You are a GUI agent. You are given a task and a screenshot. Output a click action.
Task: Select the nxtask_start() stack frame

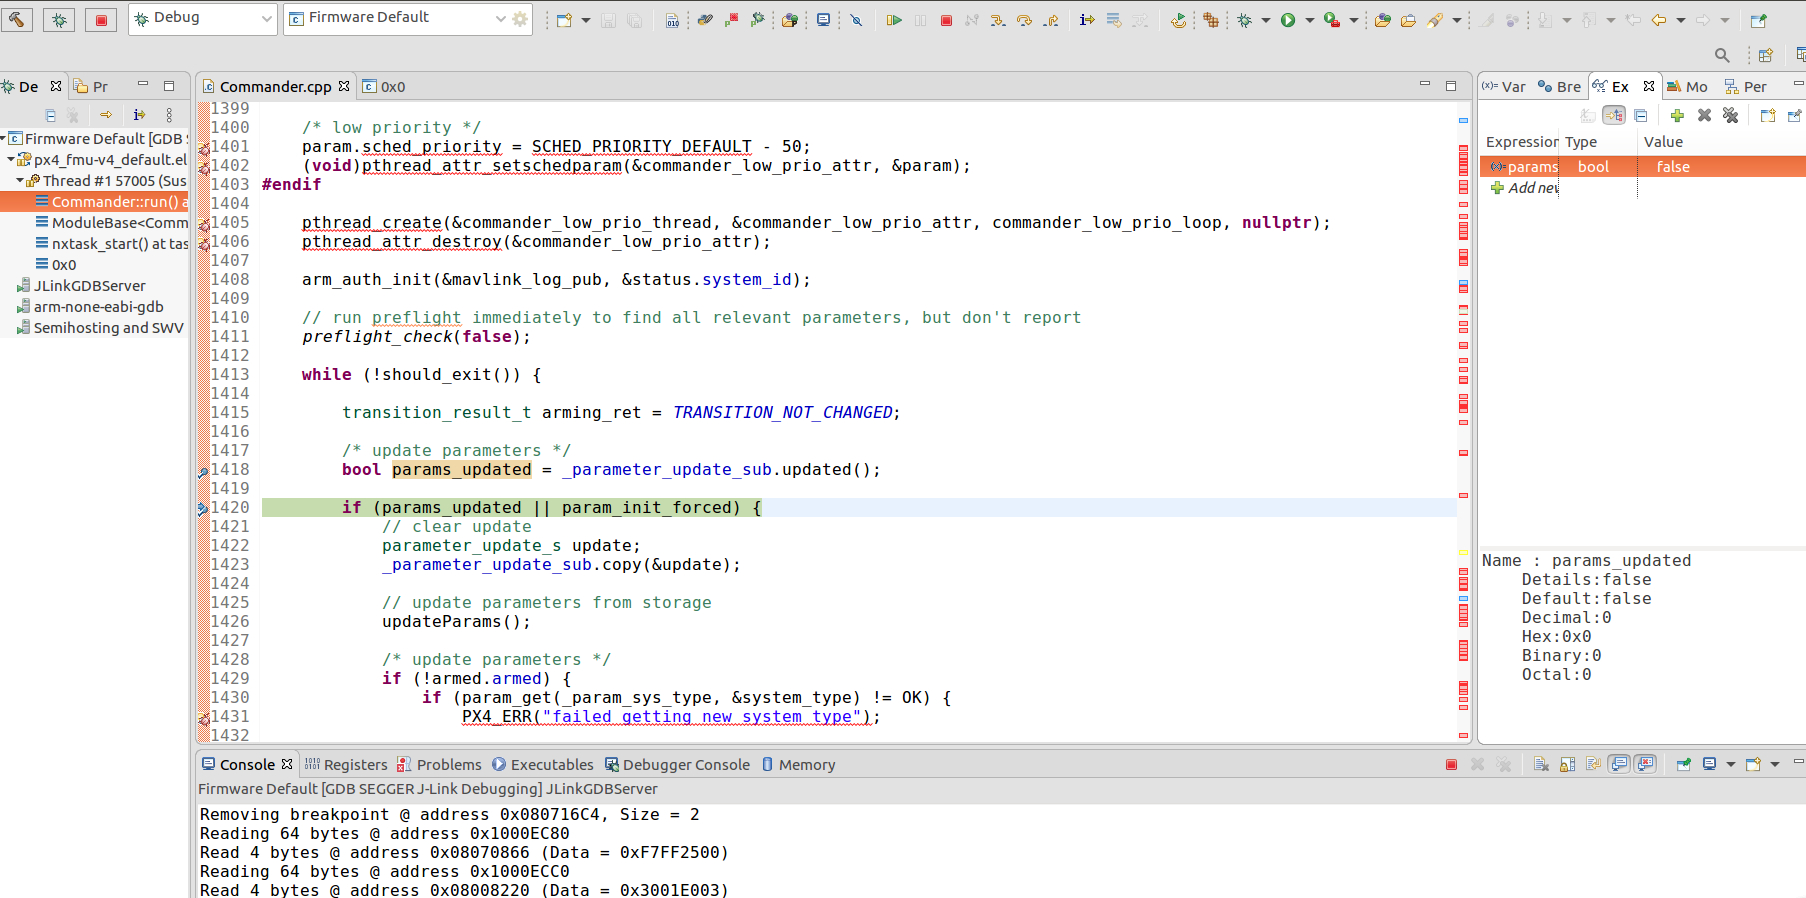(x=111, y=244)
